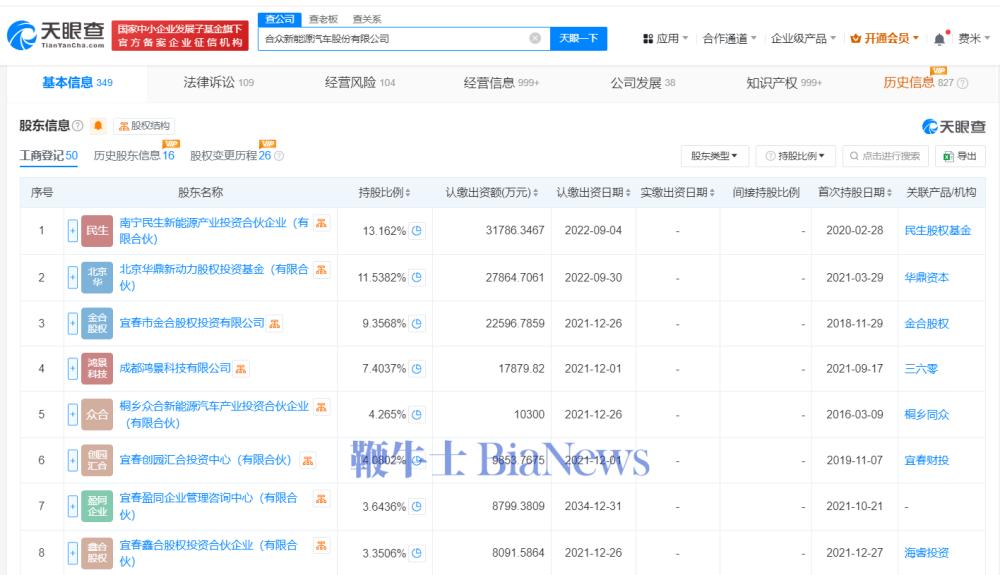Open the 企业级产品 dropdown menu
This screenshot has width=1000, height=575.
pyautogui.click(x=803, y=39)
